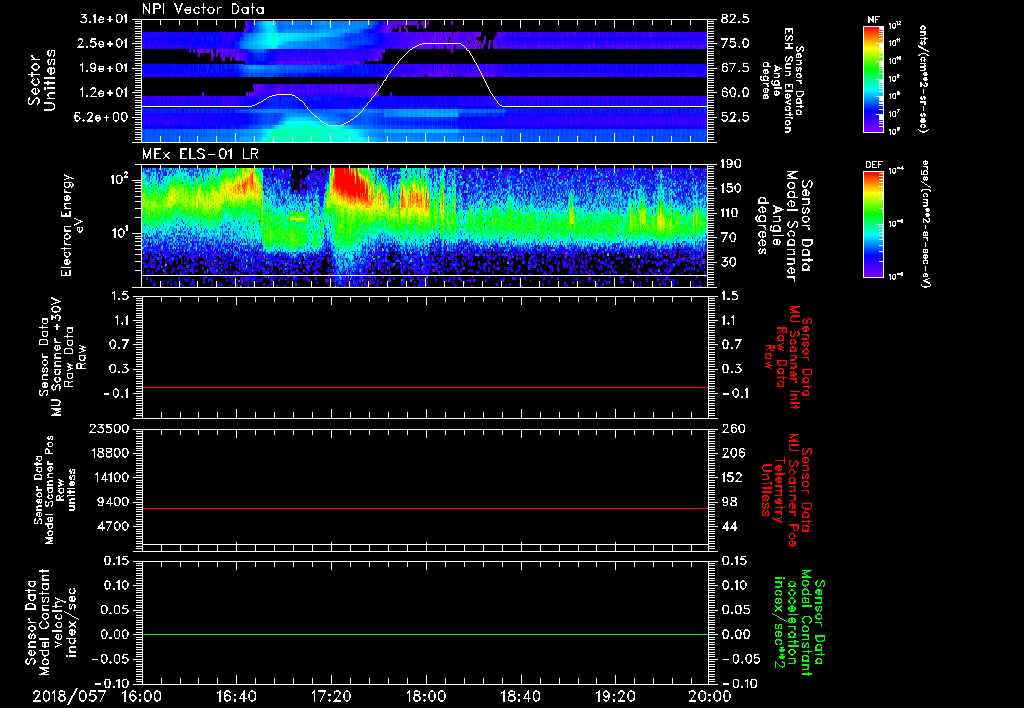Viewport: 1024px width, 708px height.
Task: Pick the 17:20 time axis label
Action: [331, 696]
